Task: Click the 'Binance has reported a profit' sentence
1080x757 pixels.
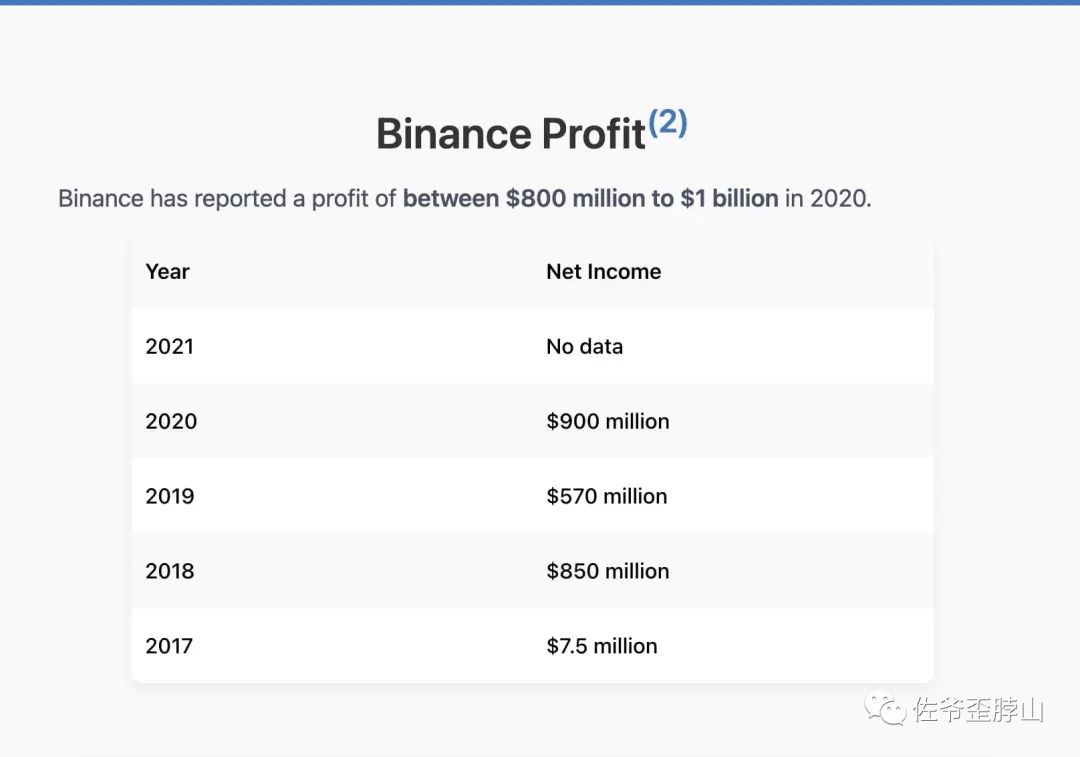Action: pos(229,199)
